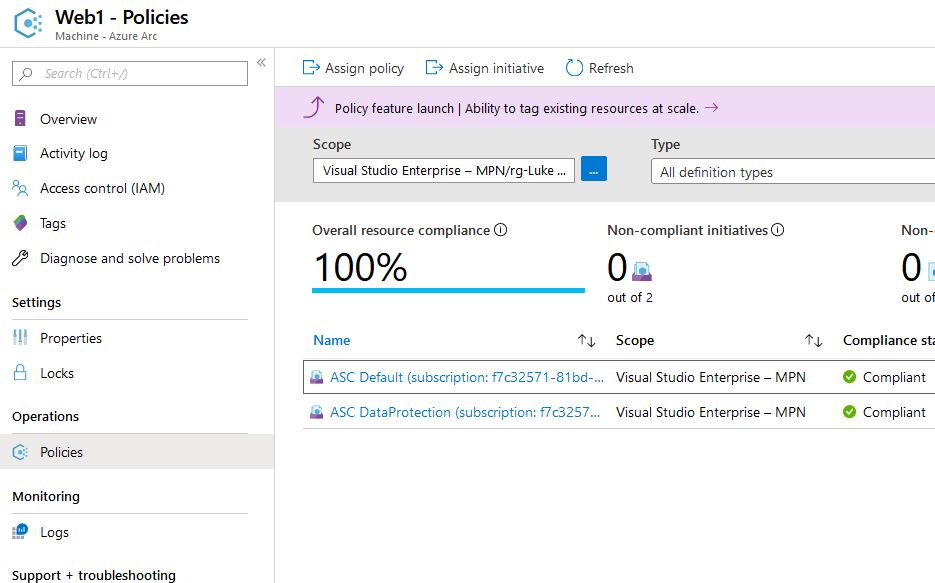935x583 pixels.
Task: Sort the table by the Scope column arrows
Action: (813, 340)
